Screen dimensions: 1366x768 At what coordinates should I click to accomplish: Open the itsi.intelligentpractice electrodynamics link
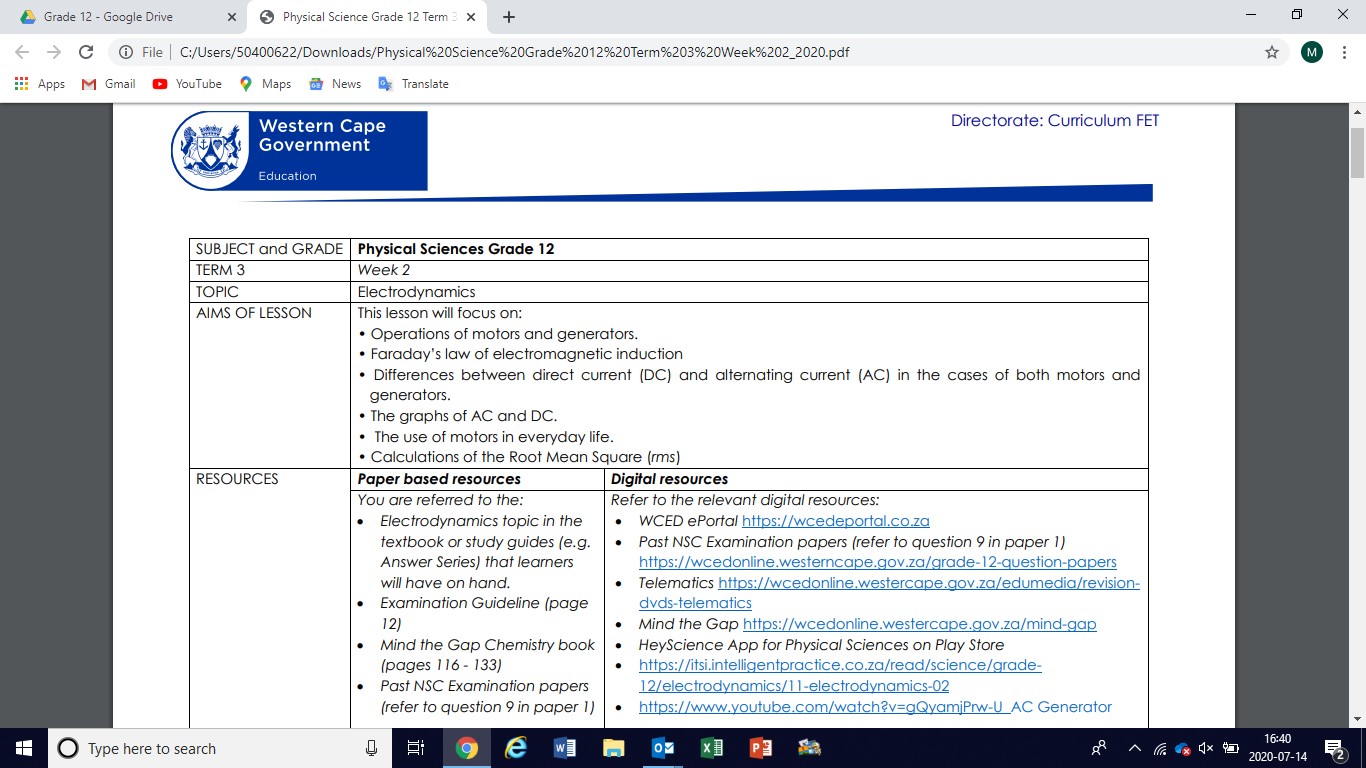pos(840,676)
